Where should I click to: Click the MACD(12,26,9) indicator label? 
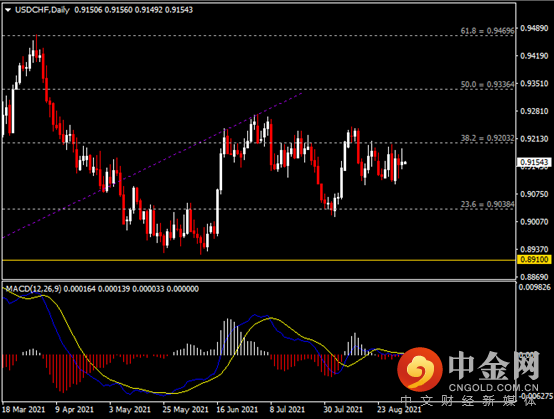(34, 289)
